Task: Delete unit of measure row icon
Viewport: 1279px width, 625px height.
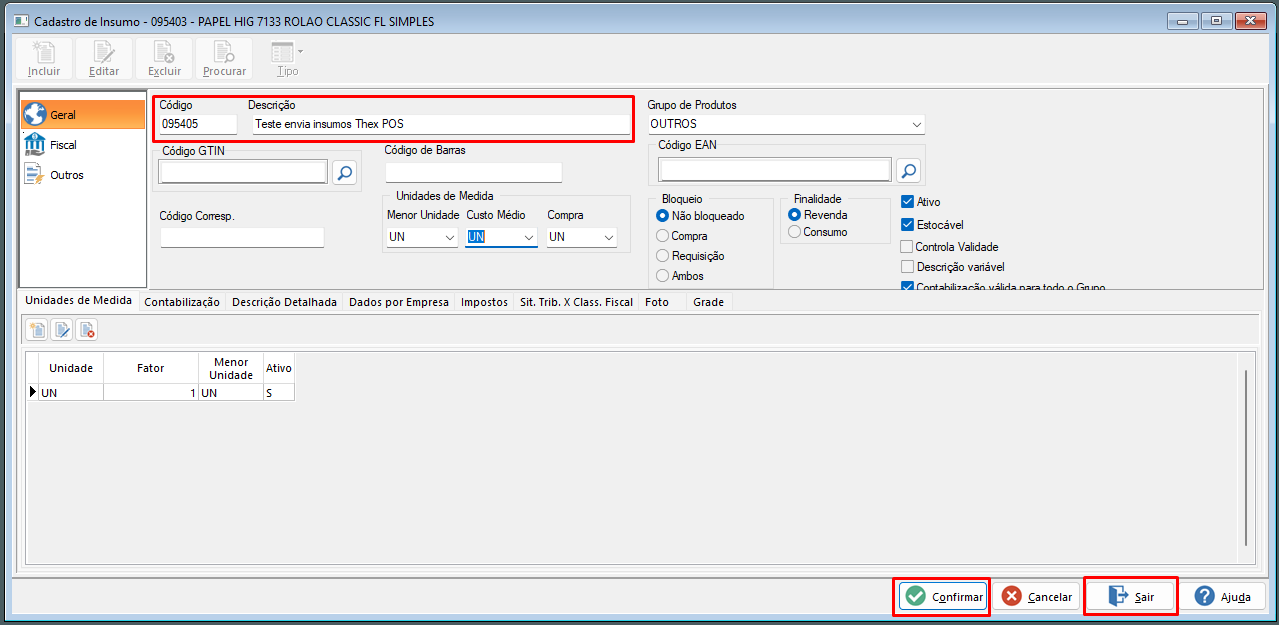Action: point(86,330)
